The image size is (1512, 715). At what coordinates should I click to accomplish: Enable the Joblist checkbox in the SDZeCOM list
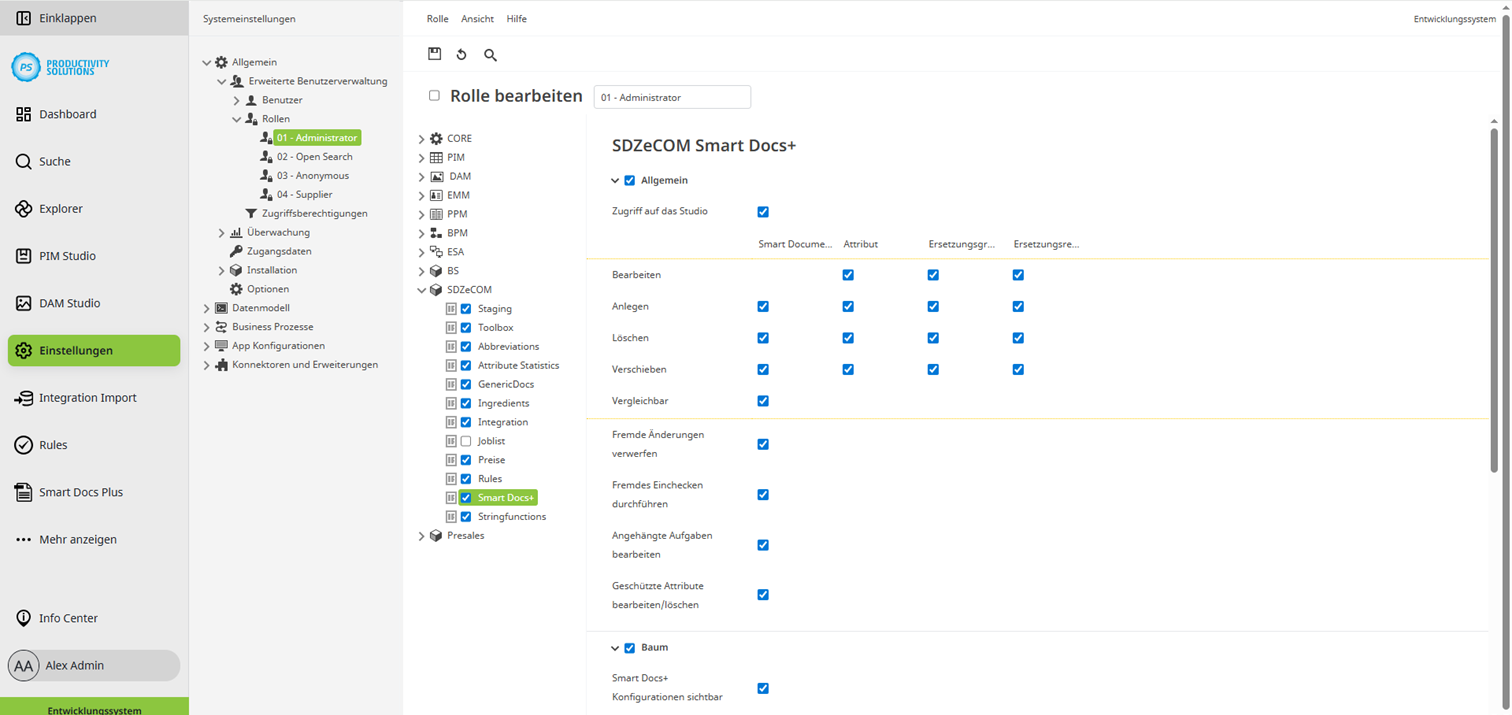[x=465, y=440]
